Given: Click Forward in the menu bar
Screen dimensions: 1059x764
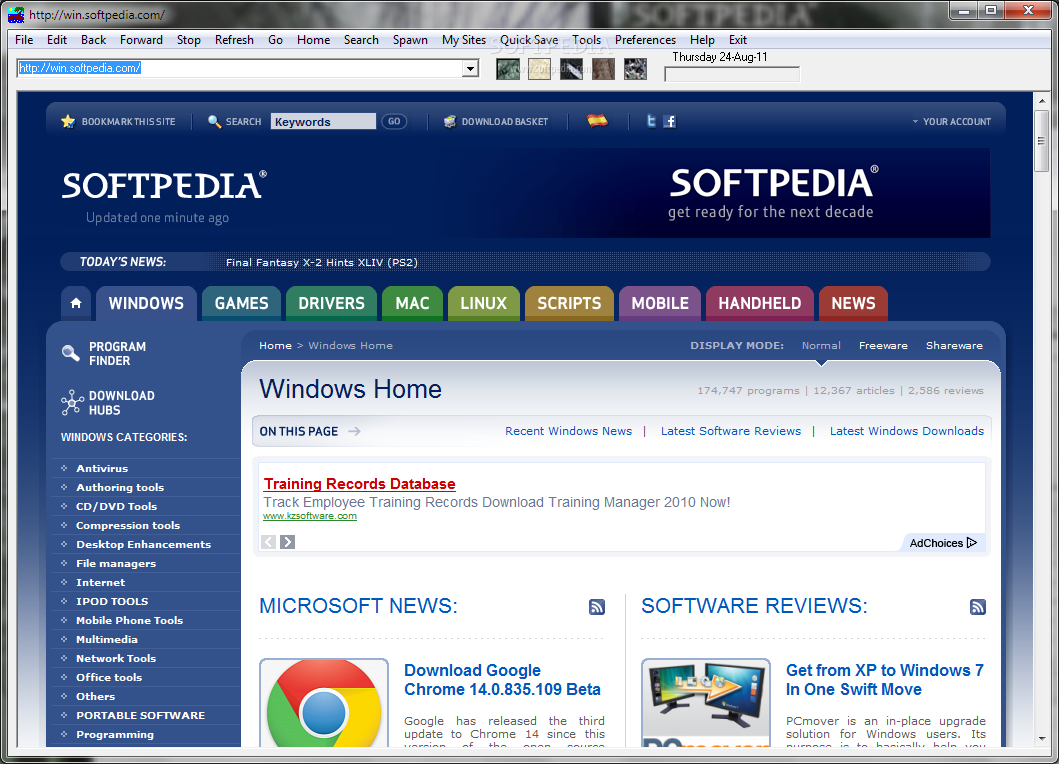Looking at the screenshot, I should click(x=141, y=40).
